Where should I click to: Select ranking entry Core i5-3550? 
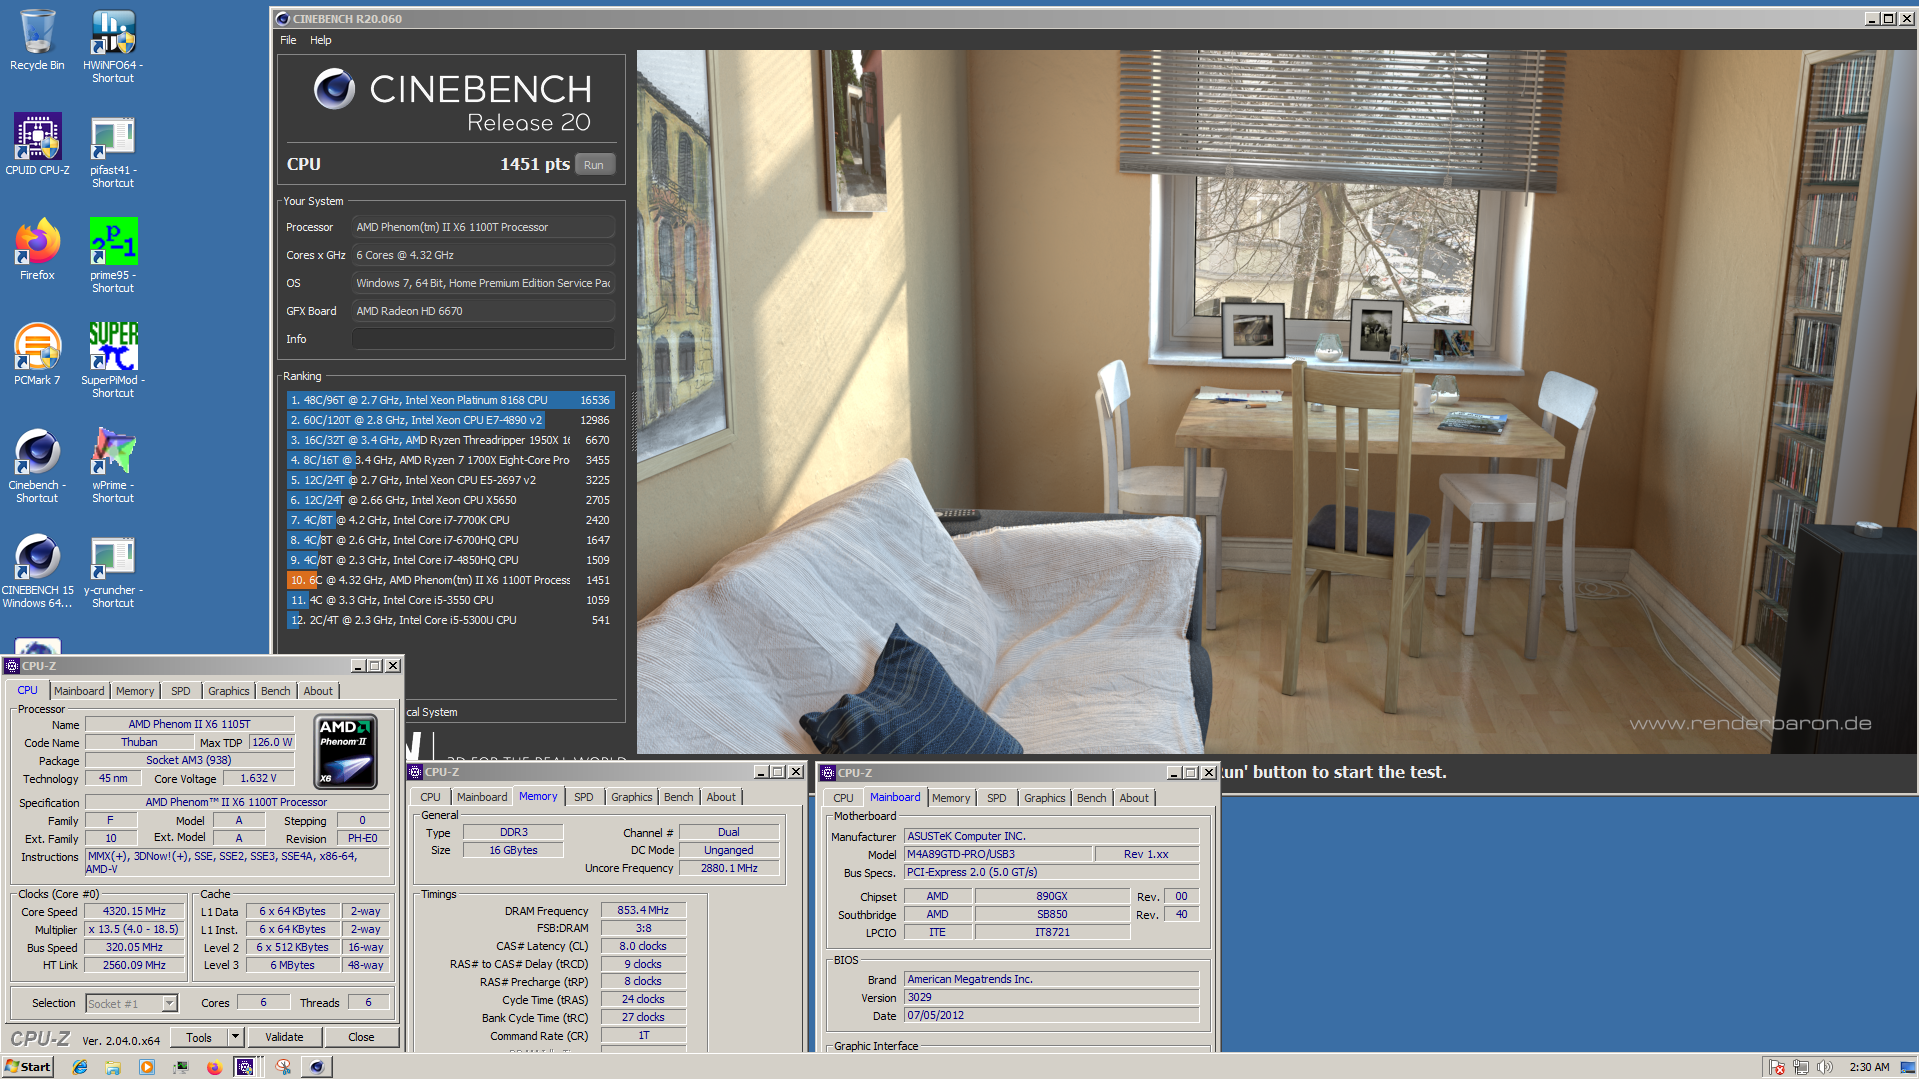(x=450, y=600)
